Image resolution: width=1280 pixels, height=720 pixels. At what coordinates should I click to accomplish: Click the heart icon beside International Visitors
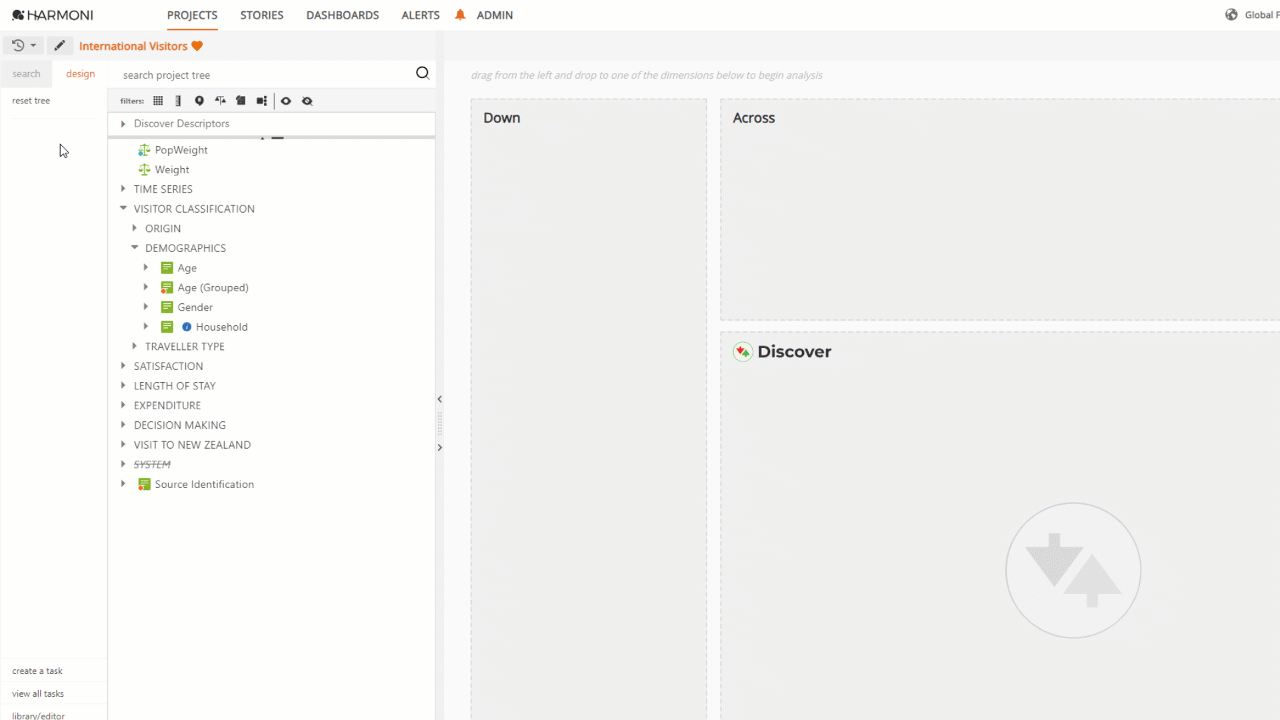click(x=196, y=45)
